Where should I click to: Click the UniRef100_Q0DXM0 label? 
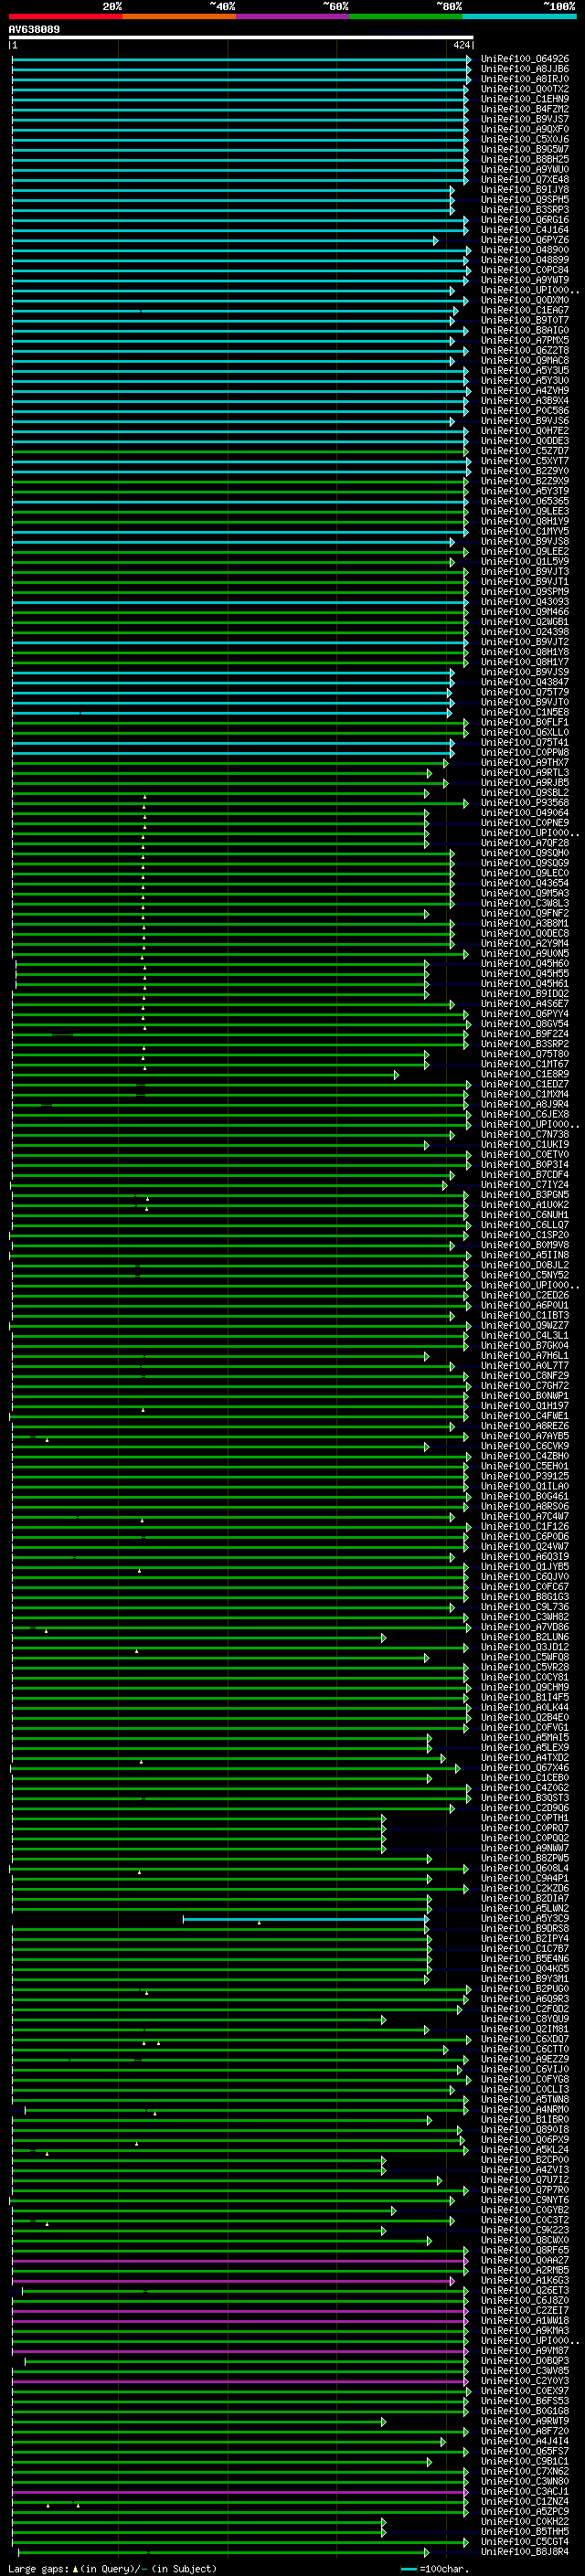[524, 300]
